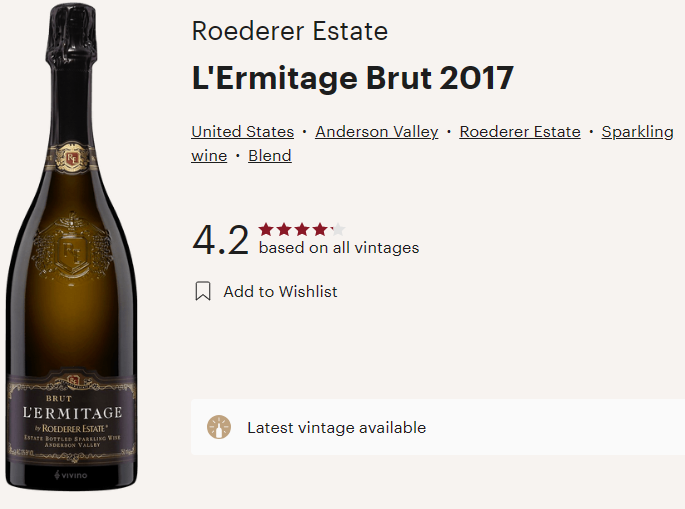Select the second red rating star
The height and width of the screenshot is (509, 685).
click(x=284, y=229)
